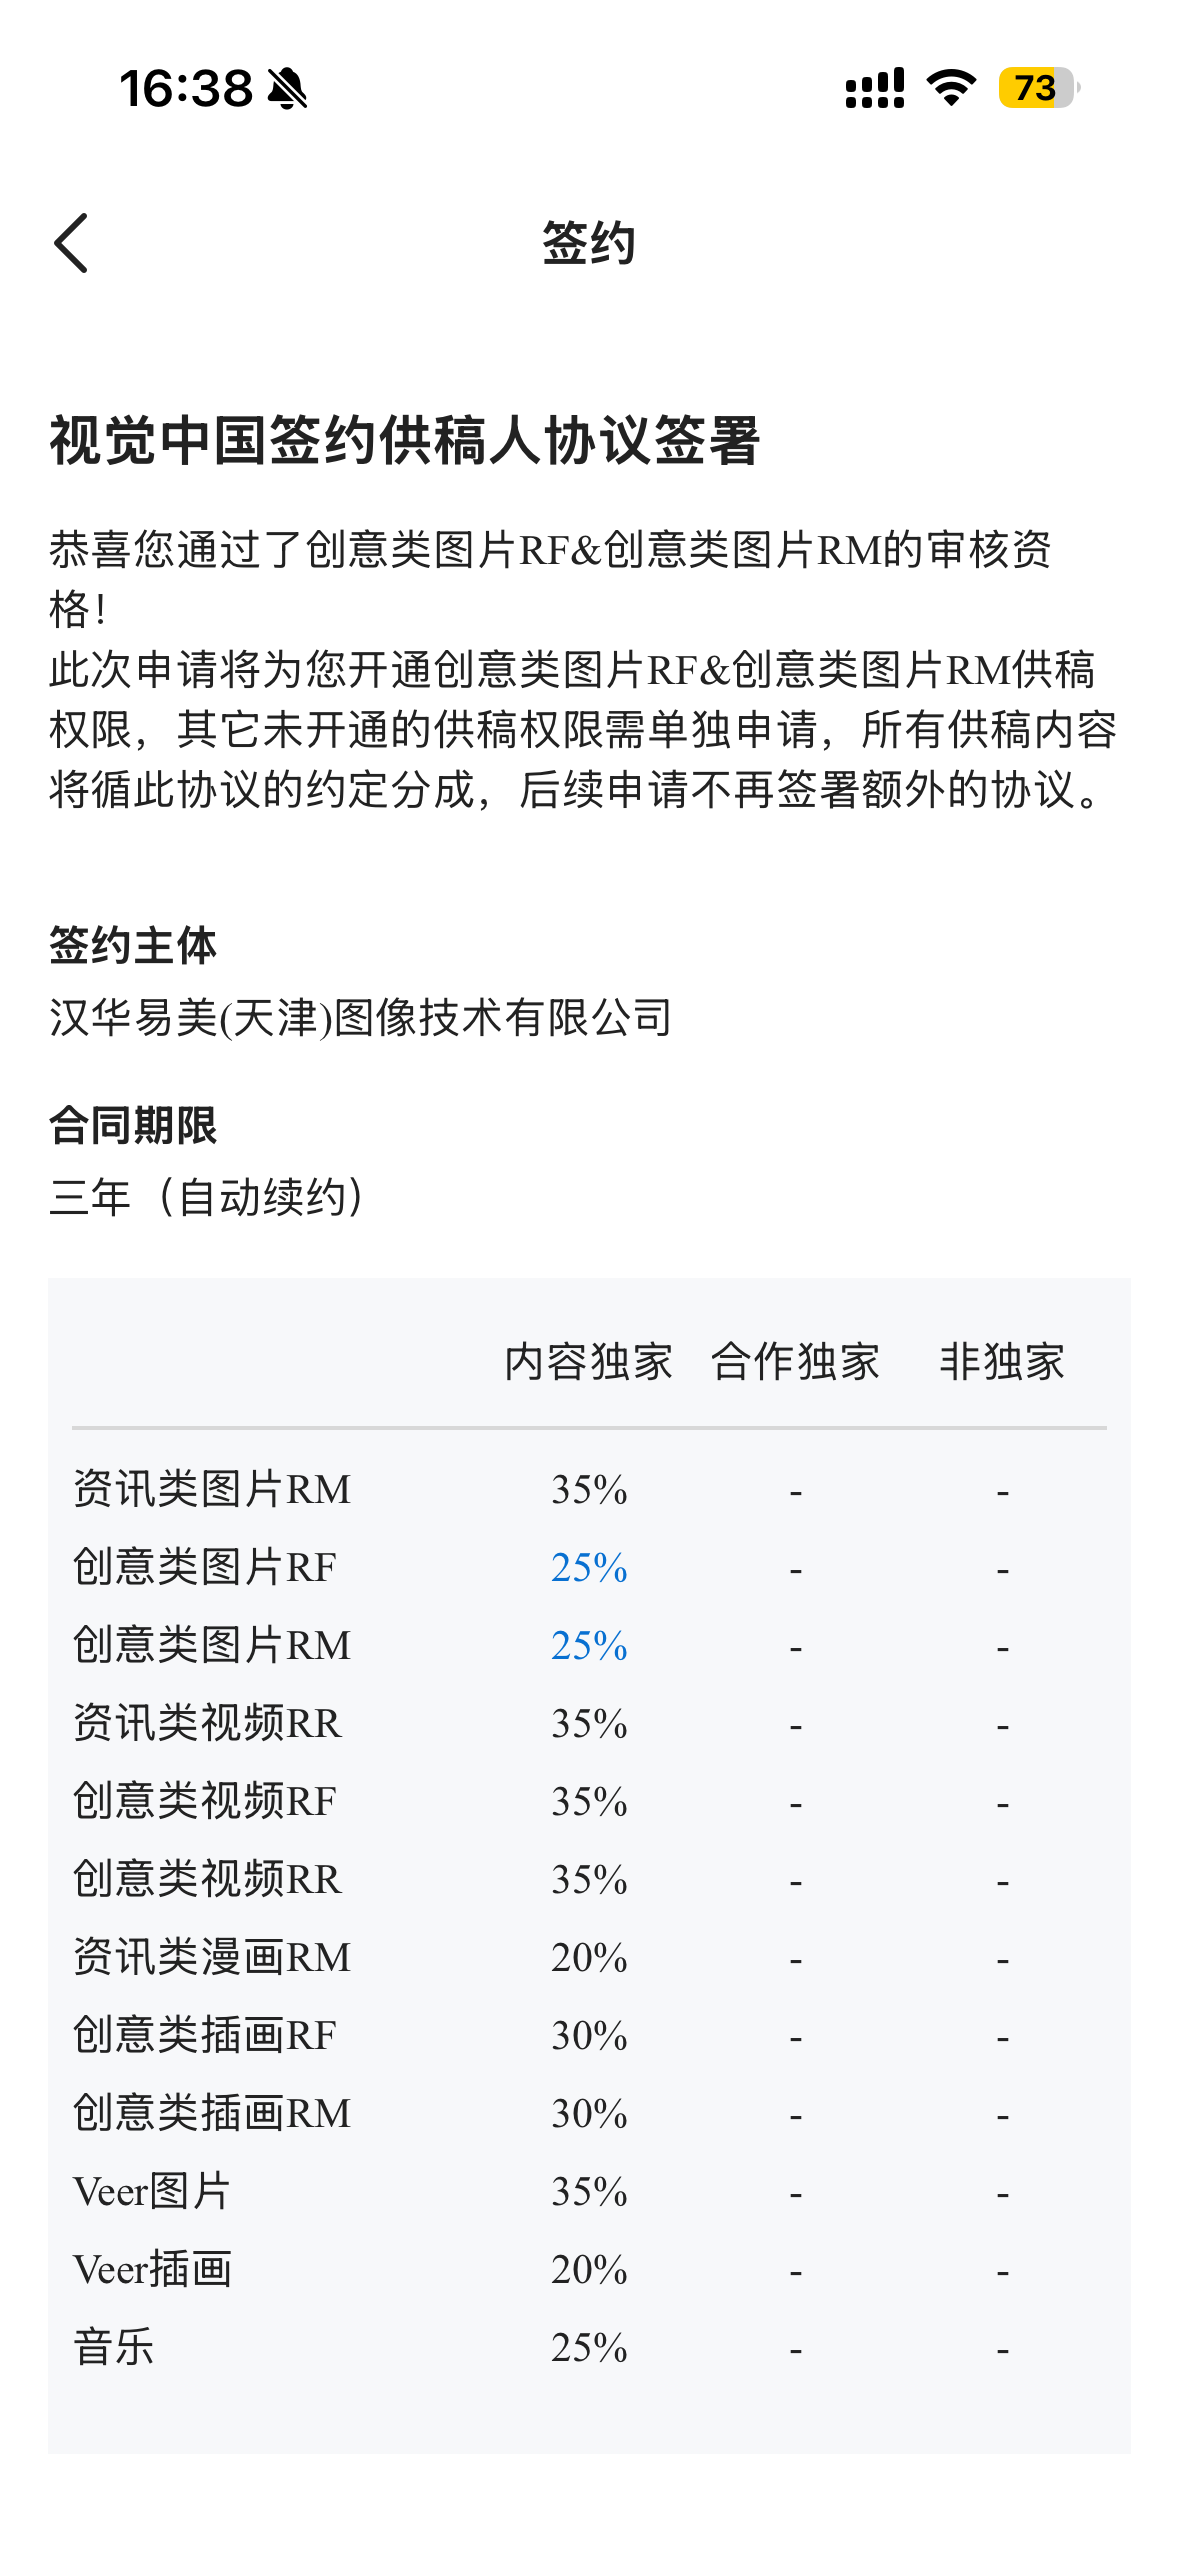The width and height of the screenshot is (1179, 2556).
Task: Tap the status bar clock
Action: click(x=186, y=89)
